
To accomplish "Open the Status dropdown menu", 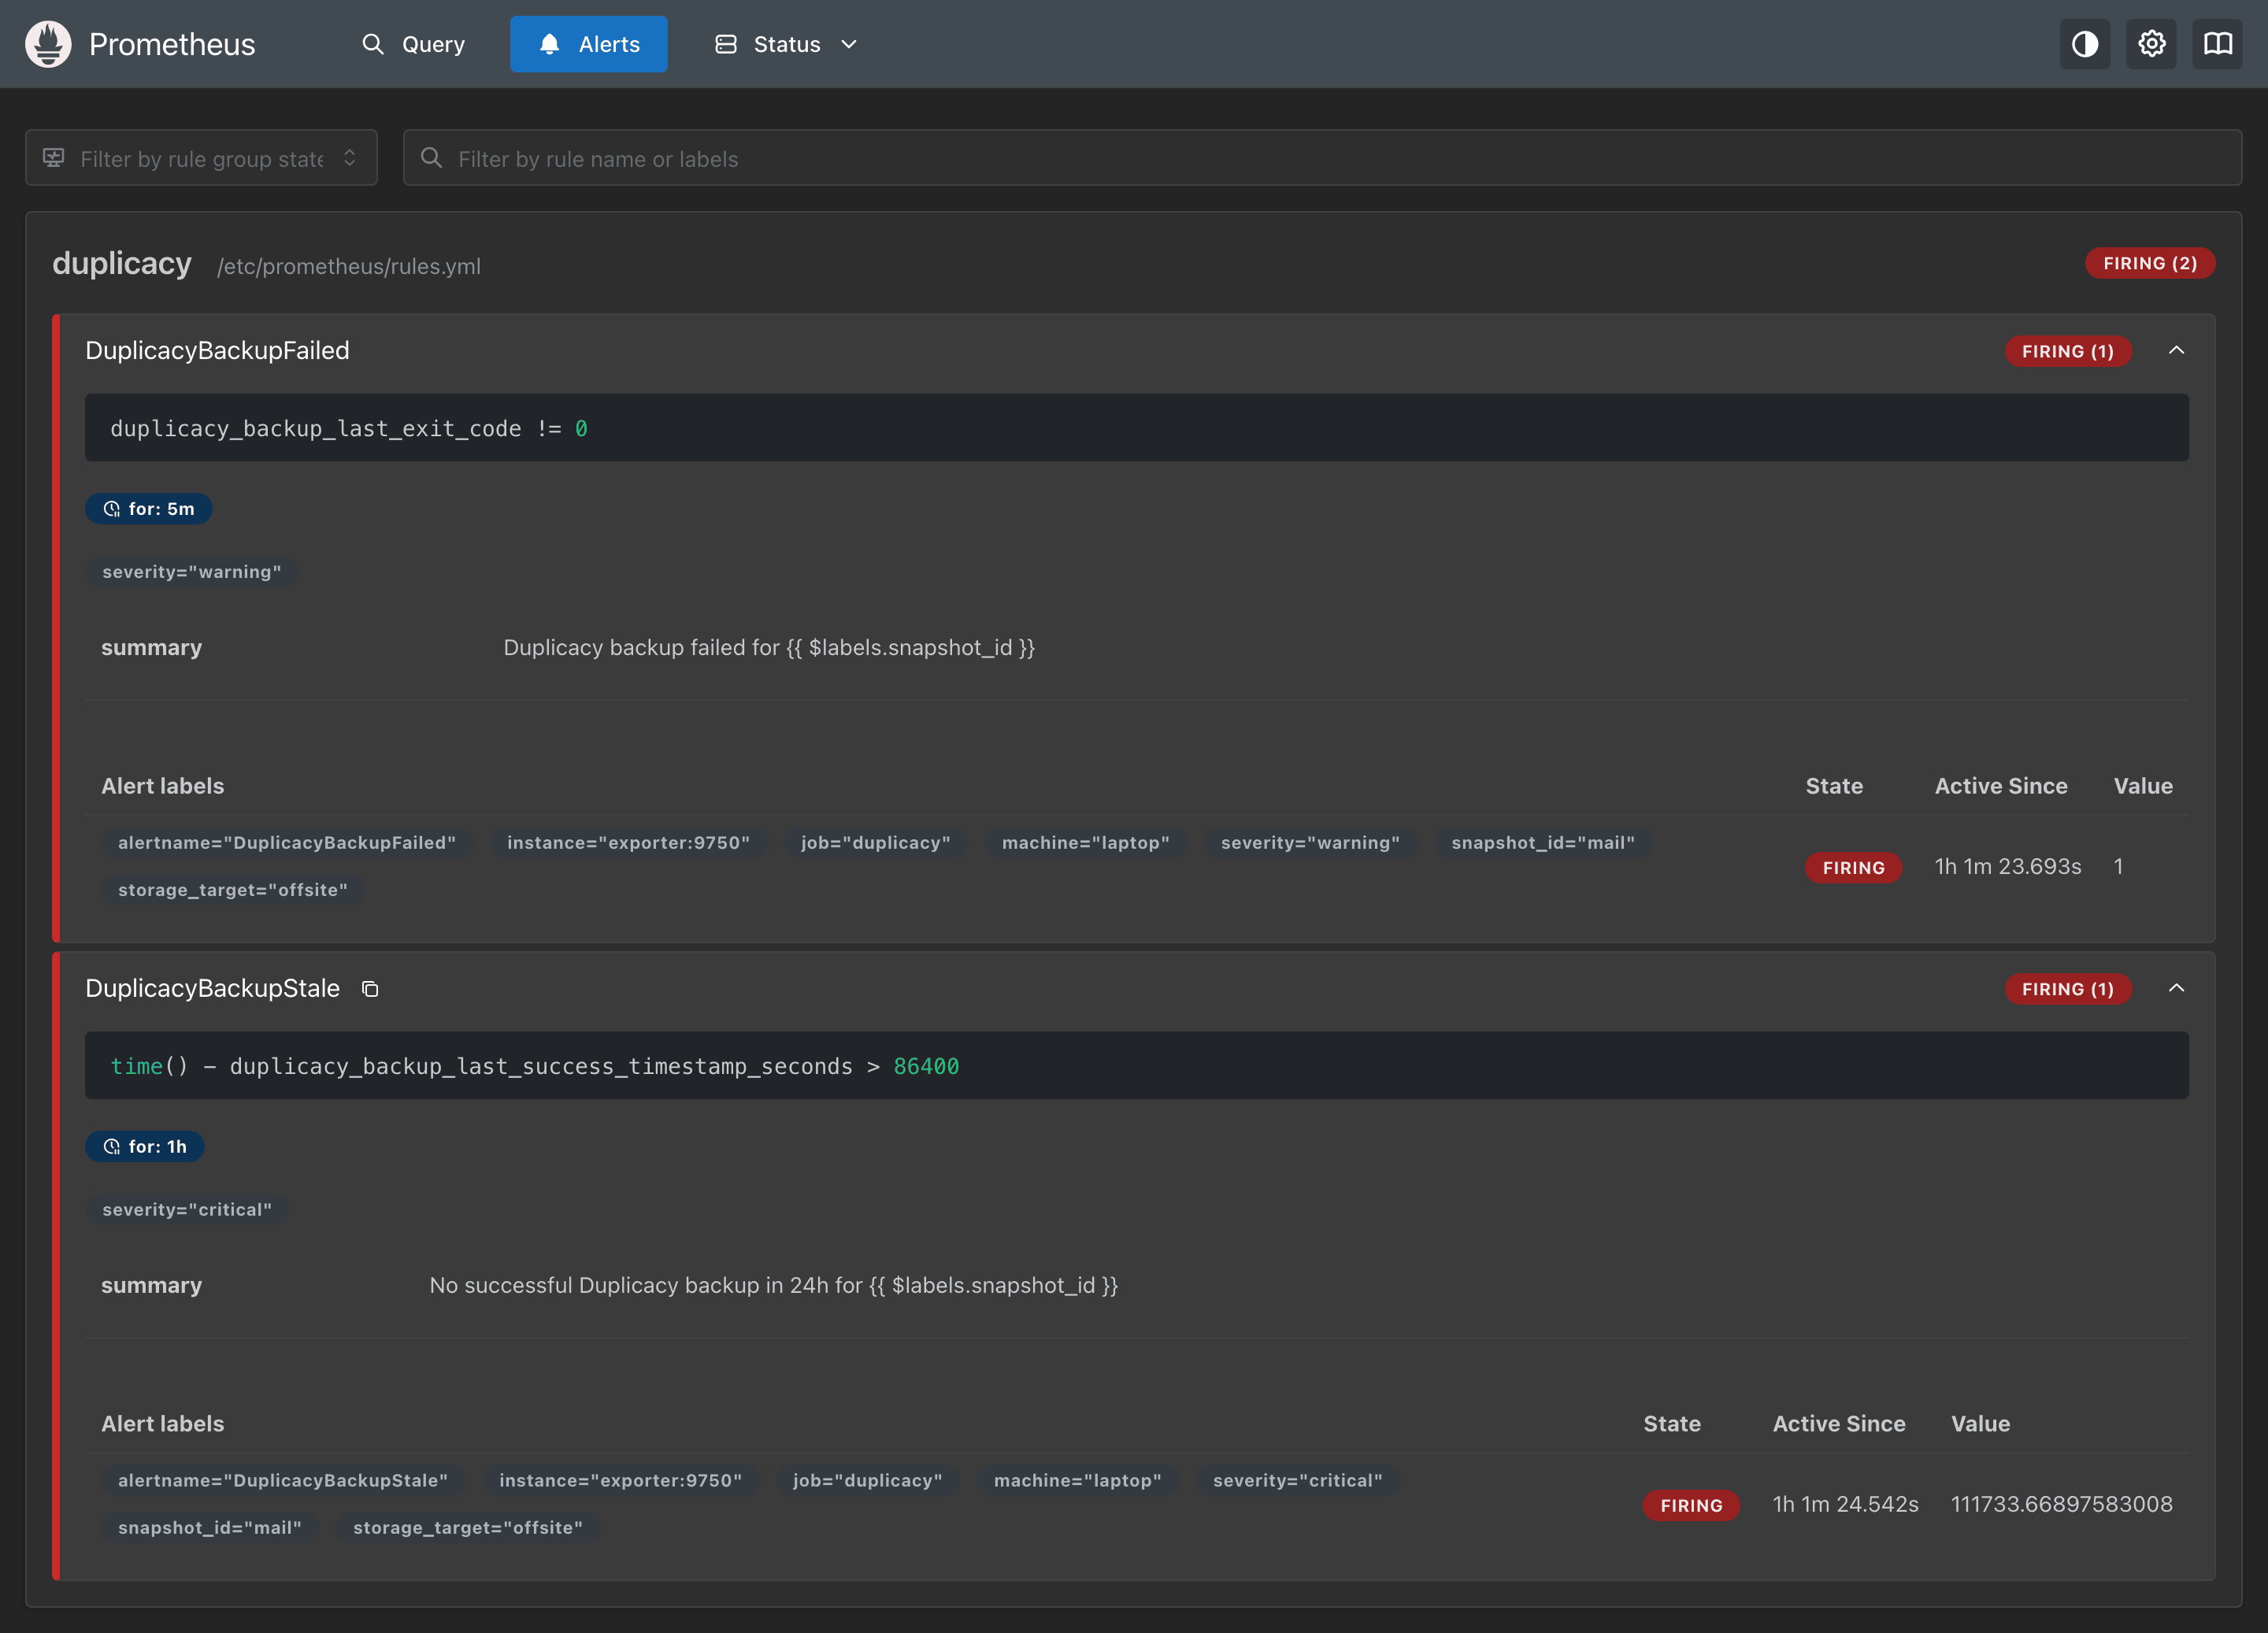I will click(787, 44).
